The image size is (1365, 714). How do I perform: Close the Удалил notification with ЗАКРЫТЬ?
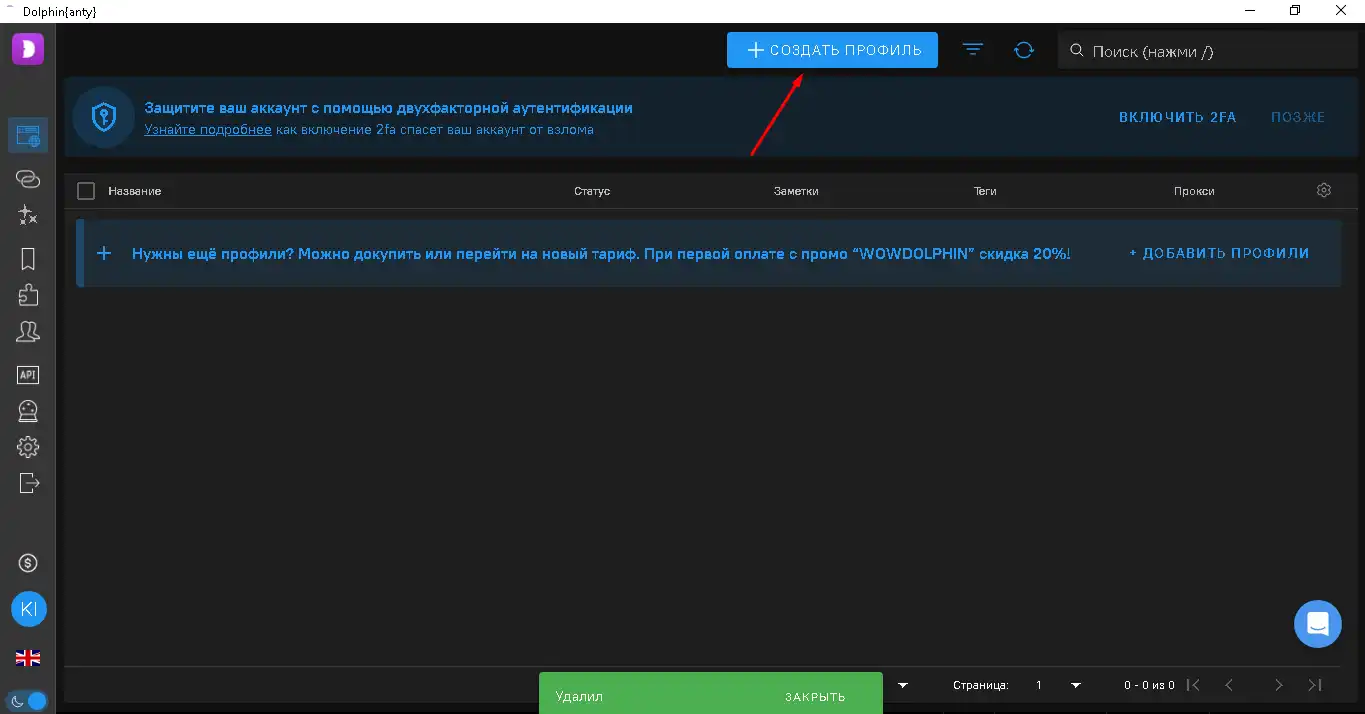815,697
